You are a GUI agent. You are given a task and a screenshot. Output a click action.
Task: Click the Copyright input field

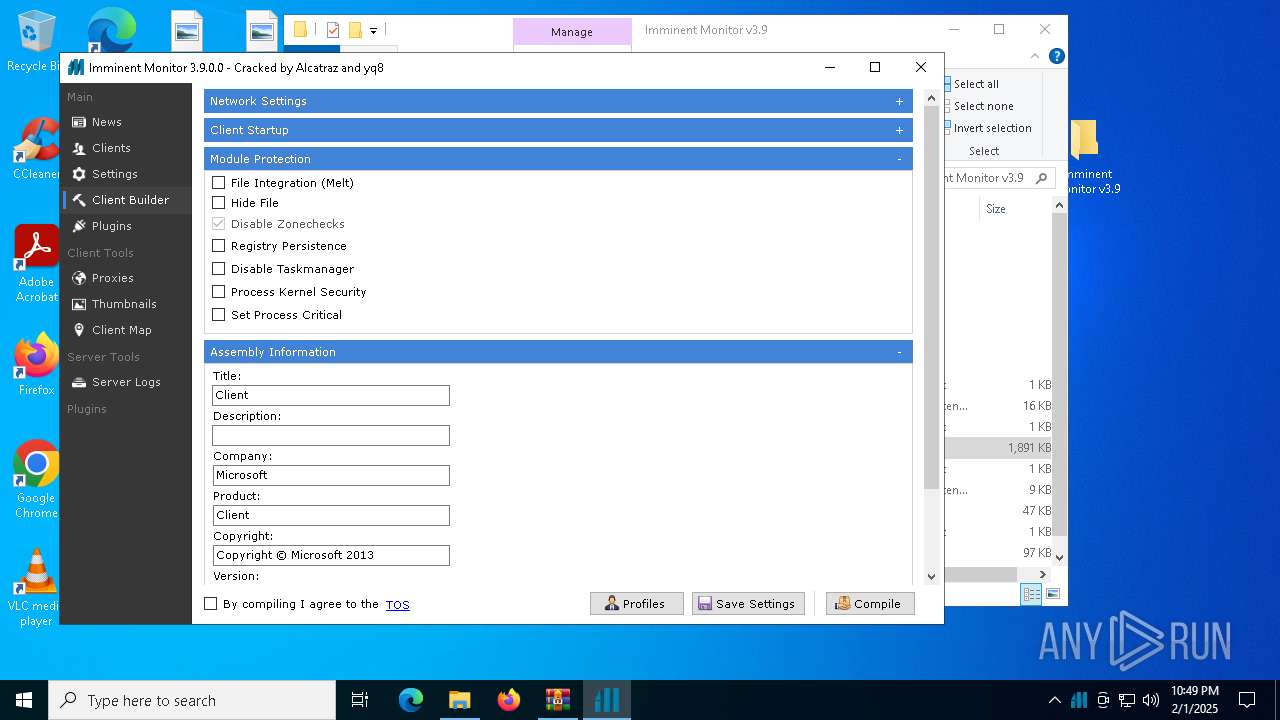[x=331, y=555]
